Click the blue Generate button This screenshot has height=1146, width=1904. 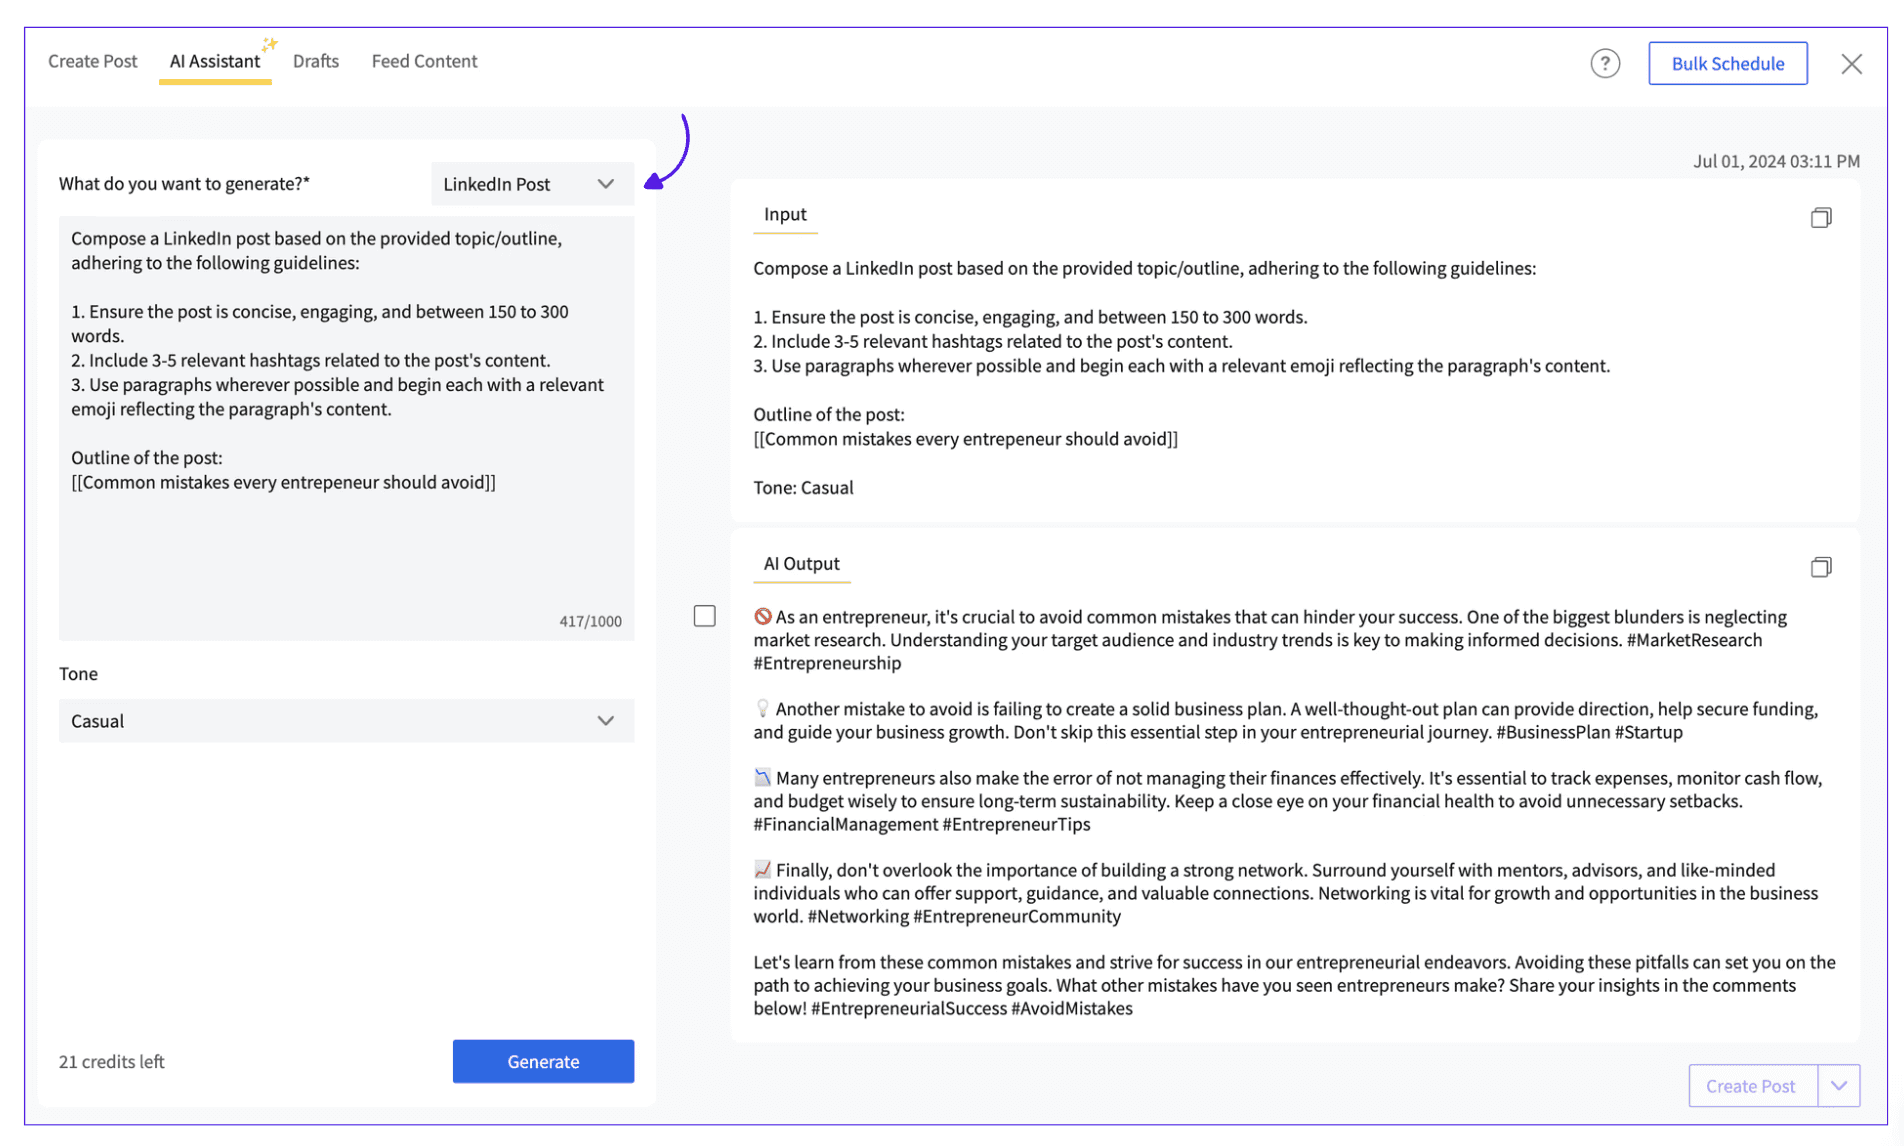543,1061
